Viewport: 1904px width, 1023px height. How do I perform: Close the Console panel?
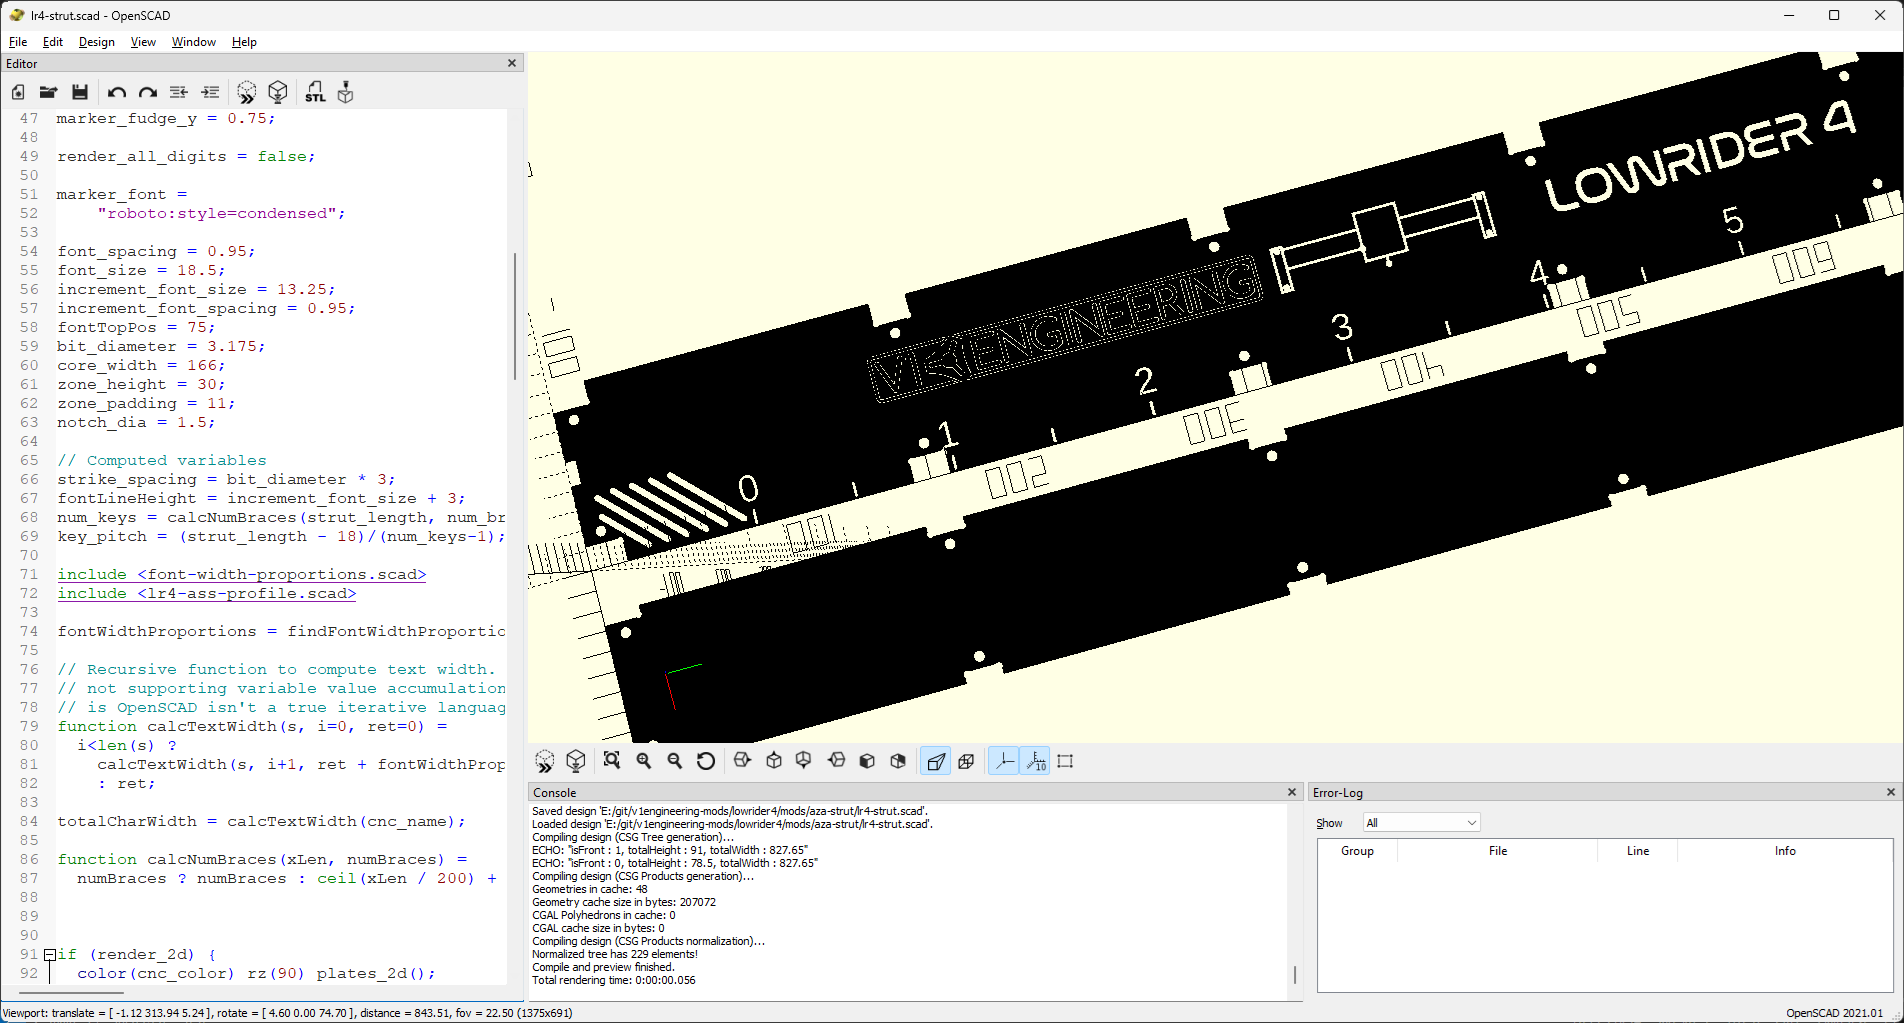1291,792
